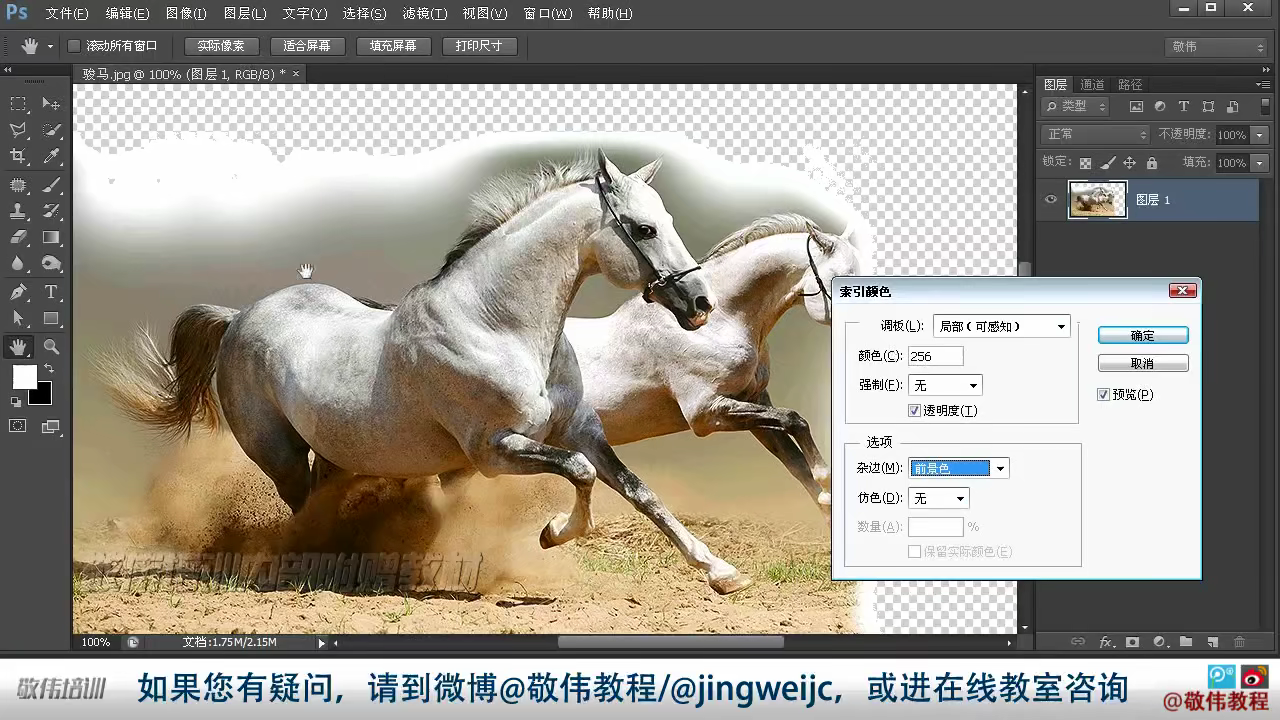
Task: Hide 图层 1 layer visibility
Action: [1051, 200]
